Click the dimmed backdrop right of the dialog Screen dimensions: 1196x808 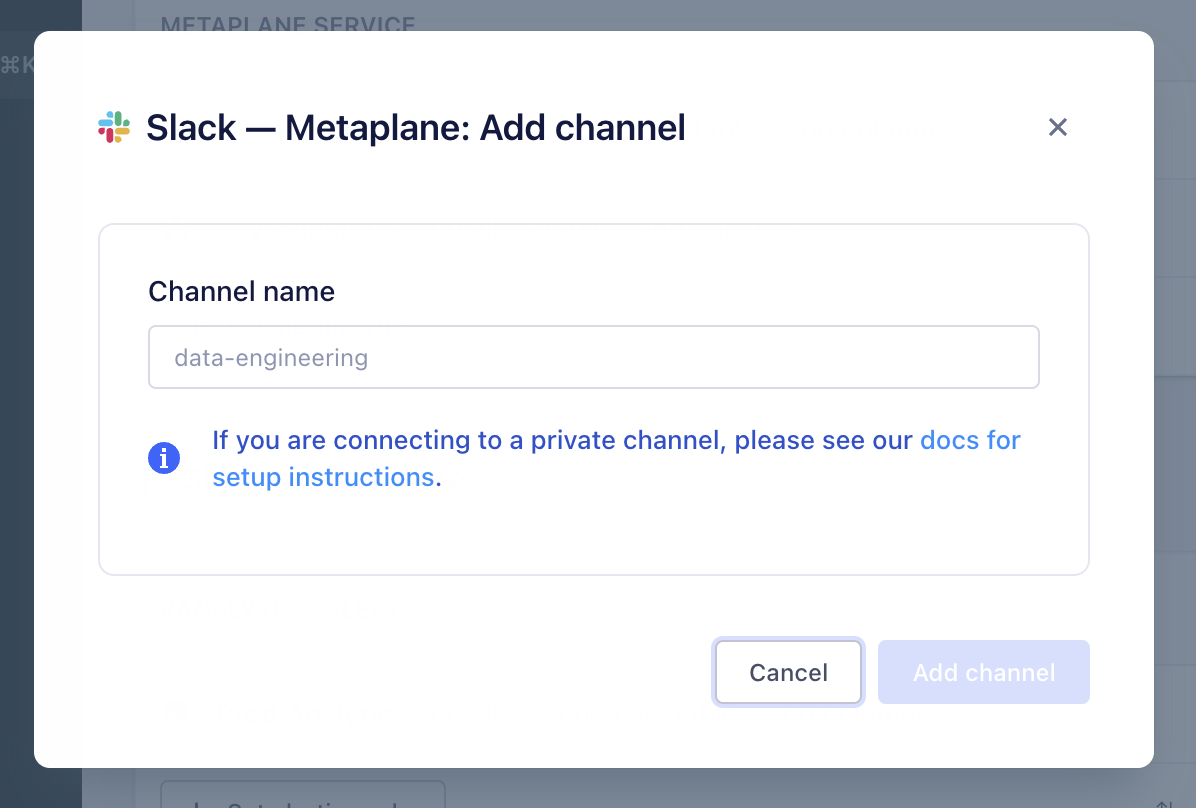tap(1175, 400)
